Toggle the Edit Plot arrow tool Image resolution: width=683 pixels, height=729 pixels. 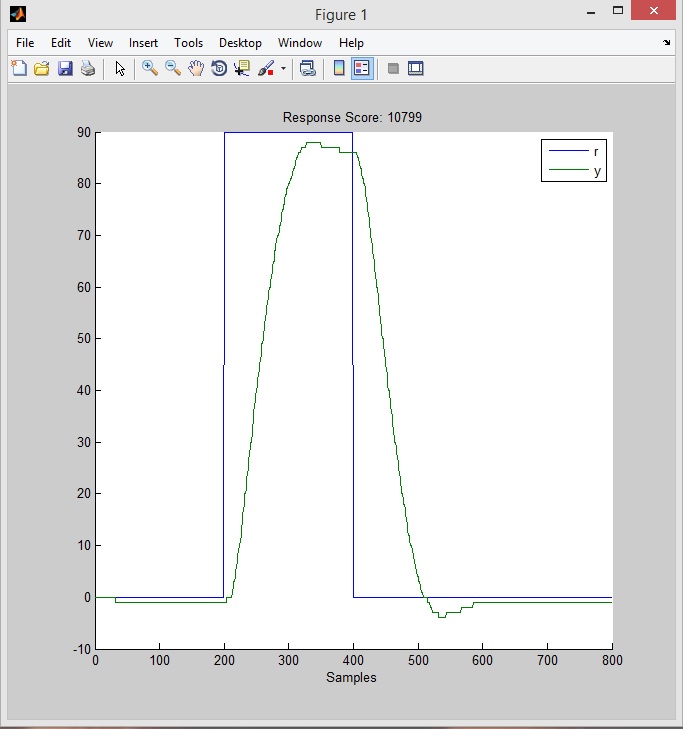120,69
